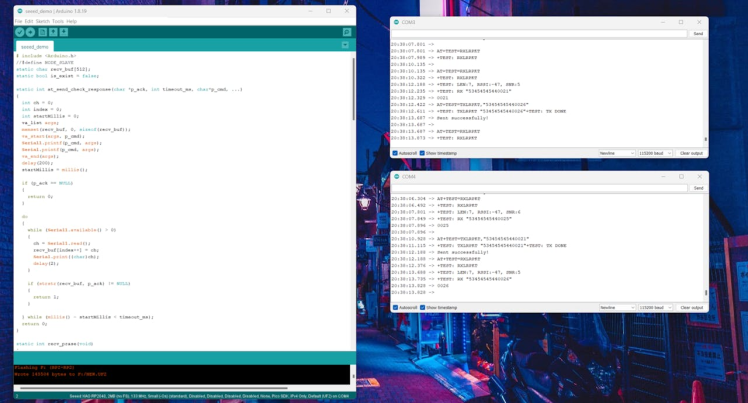Open the Newline dropdown in COM3

click(616, 153)
